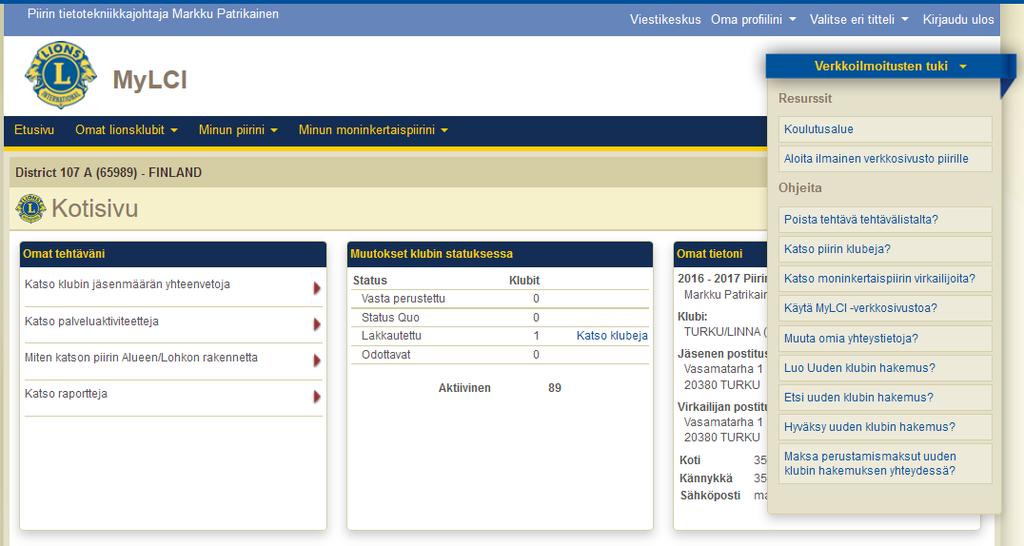1024x546 pixels.
Task: Select task Katso klubin jäsenmäärän yhteenvetoja
Action: [x=127, y=284]
